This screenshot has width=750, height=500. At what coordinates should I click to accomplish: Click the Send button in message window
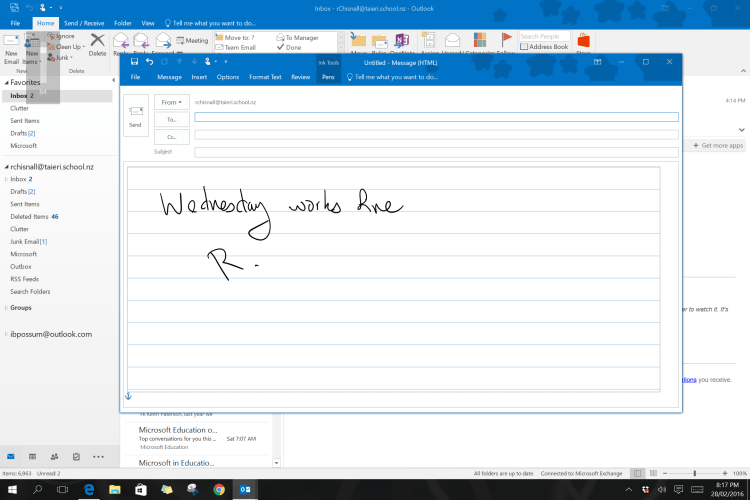136,116
